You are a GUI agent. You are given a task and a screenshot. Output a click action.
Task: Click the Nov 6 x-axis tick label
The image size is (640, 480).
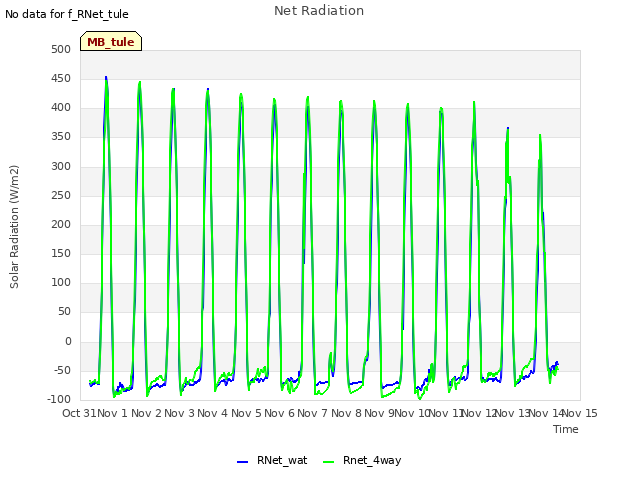point(280,413)
